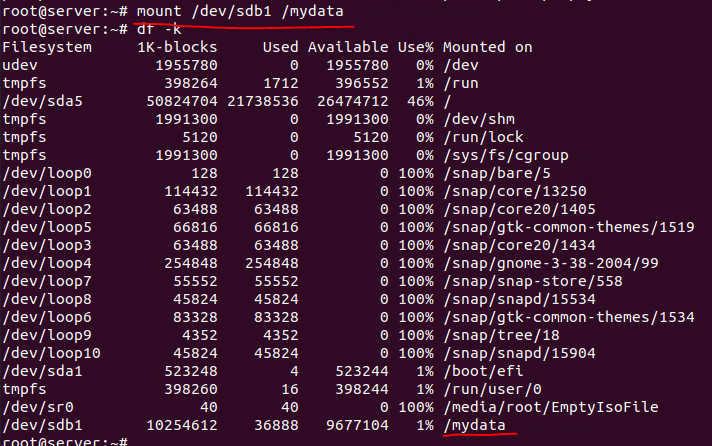Screen dimensions: 712x446
Task: Click the '/snap/snap-store/558' mount point
Action: point(532,281)
